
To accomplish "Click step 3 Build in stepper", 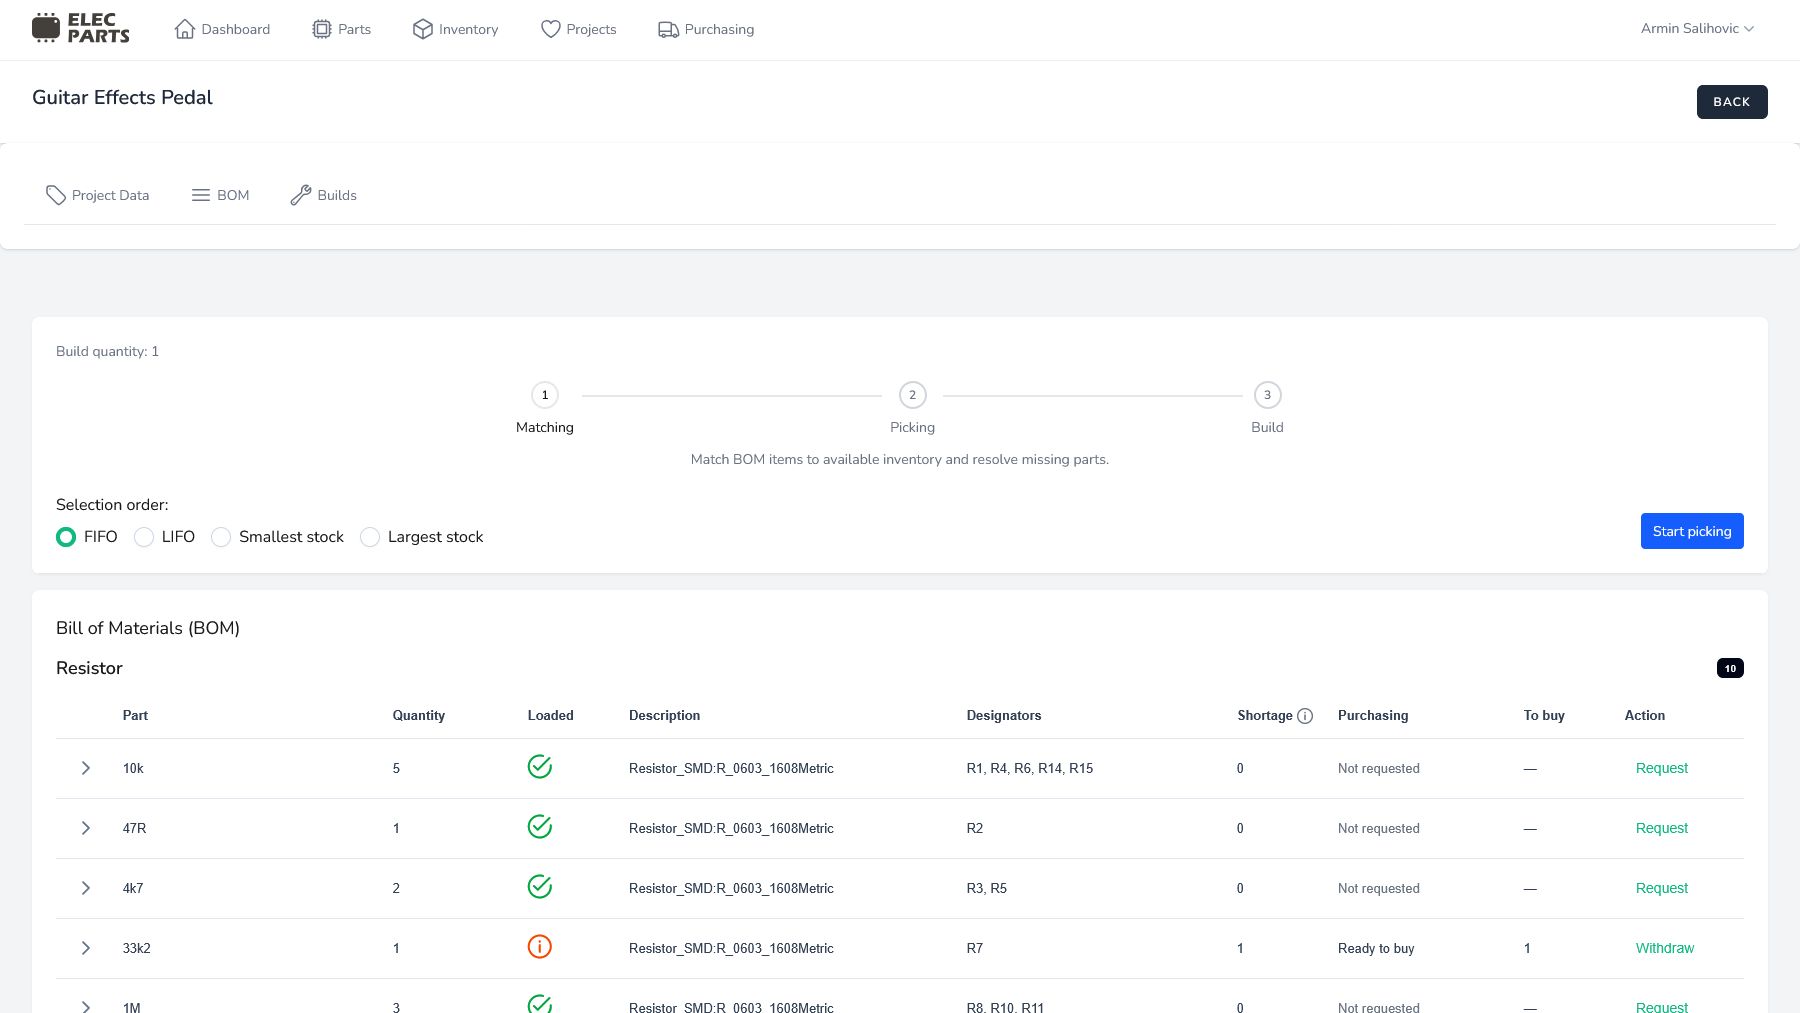I will pos(1267,395).
